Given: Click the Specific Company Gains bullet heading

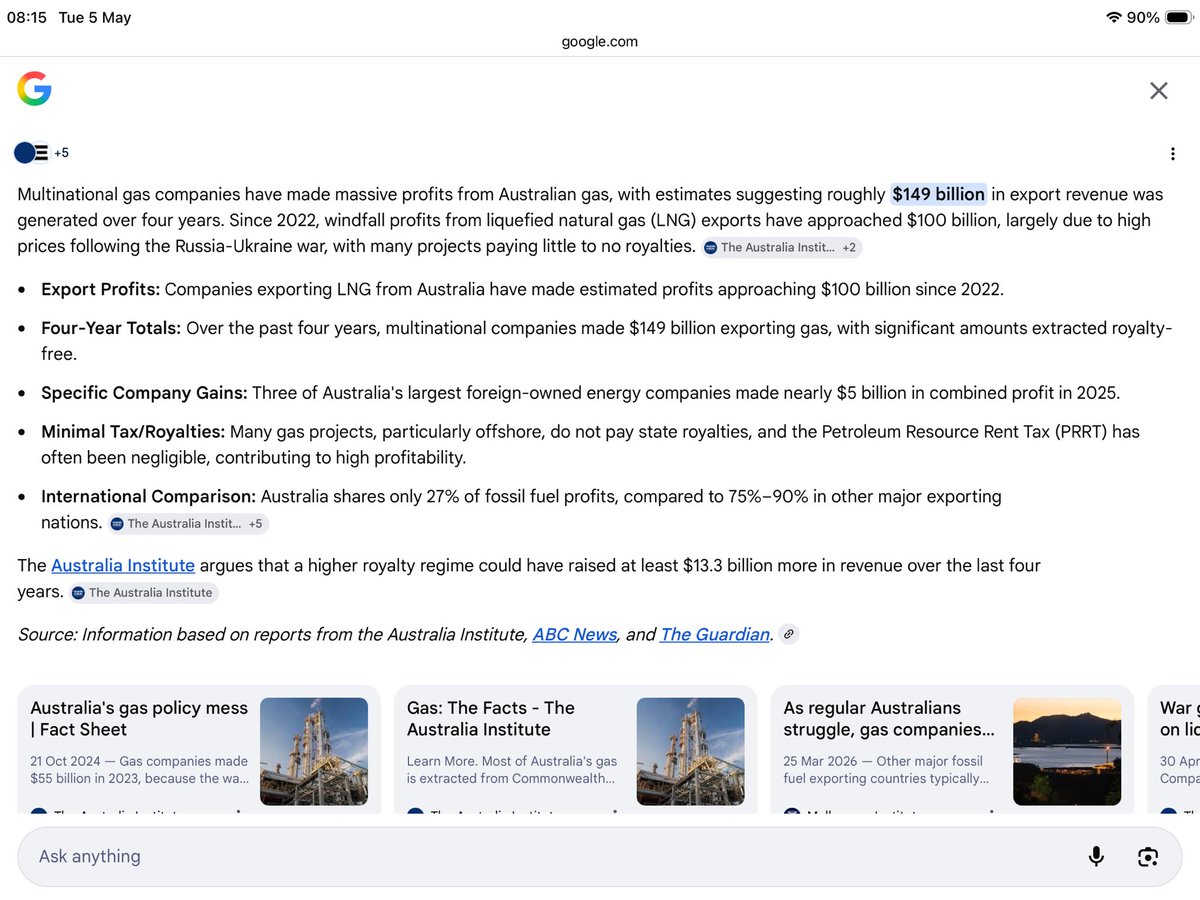Looking at the screenshot, I should point(144,393).
